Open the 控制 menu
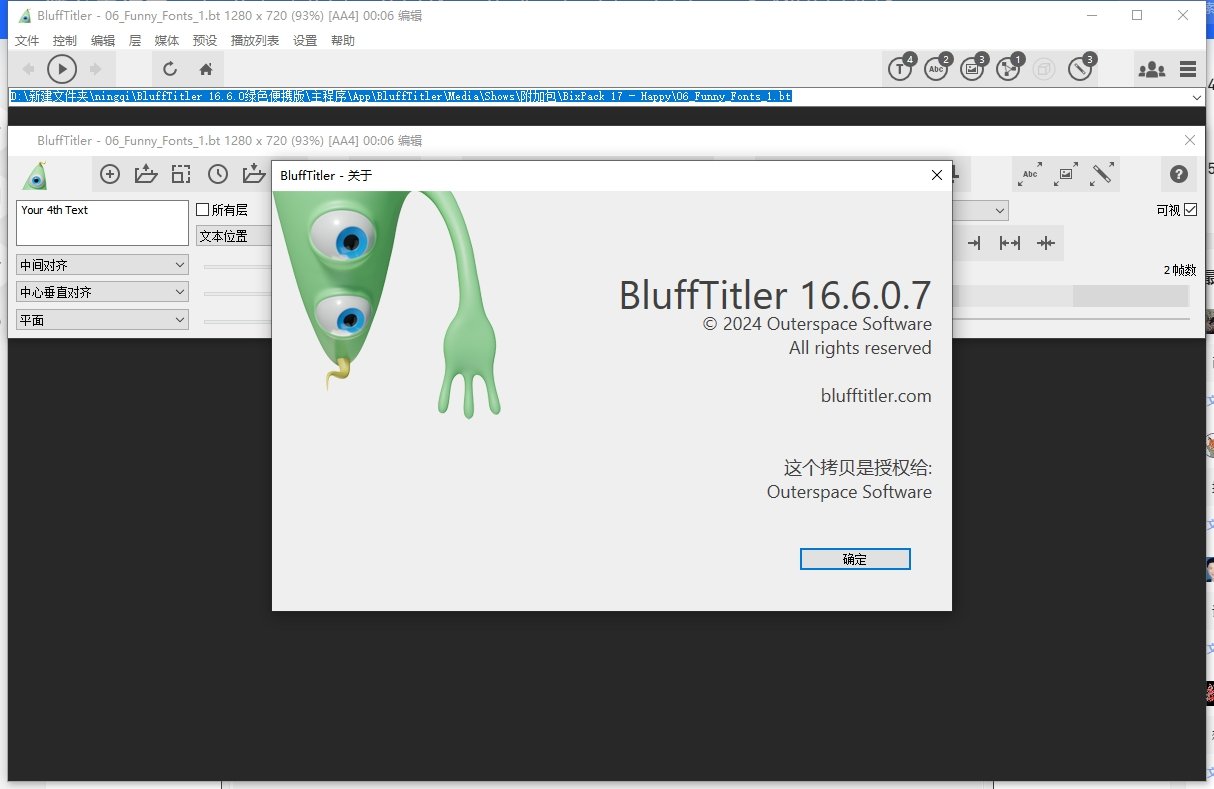The width and height of the screenshot is (1214, 789). tap(65, 41)
